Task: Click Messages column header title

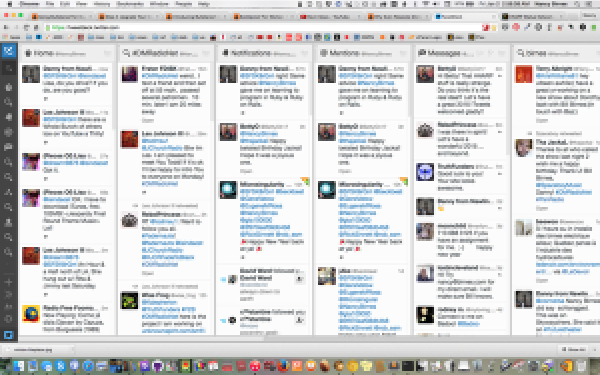Action: [443, 53]
